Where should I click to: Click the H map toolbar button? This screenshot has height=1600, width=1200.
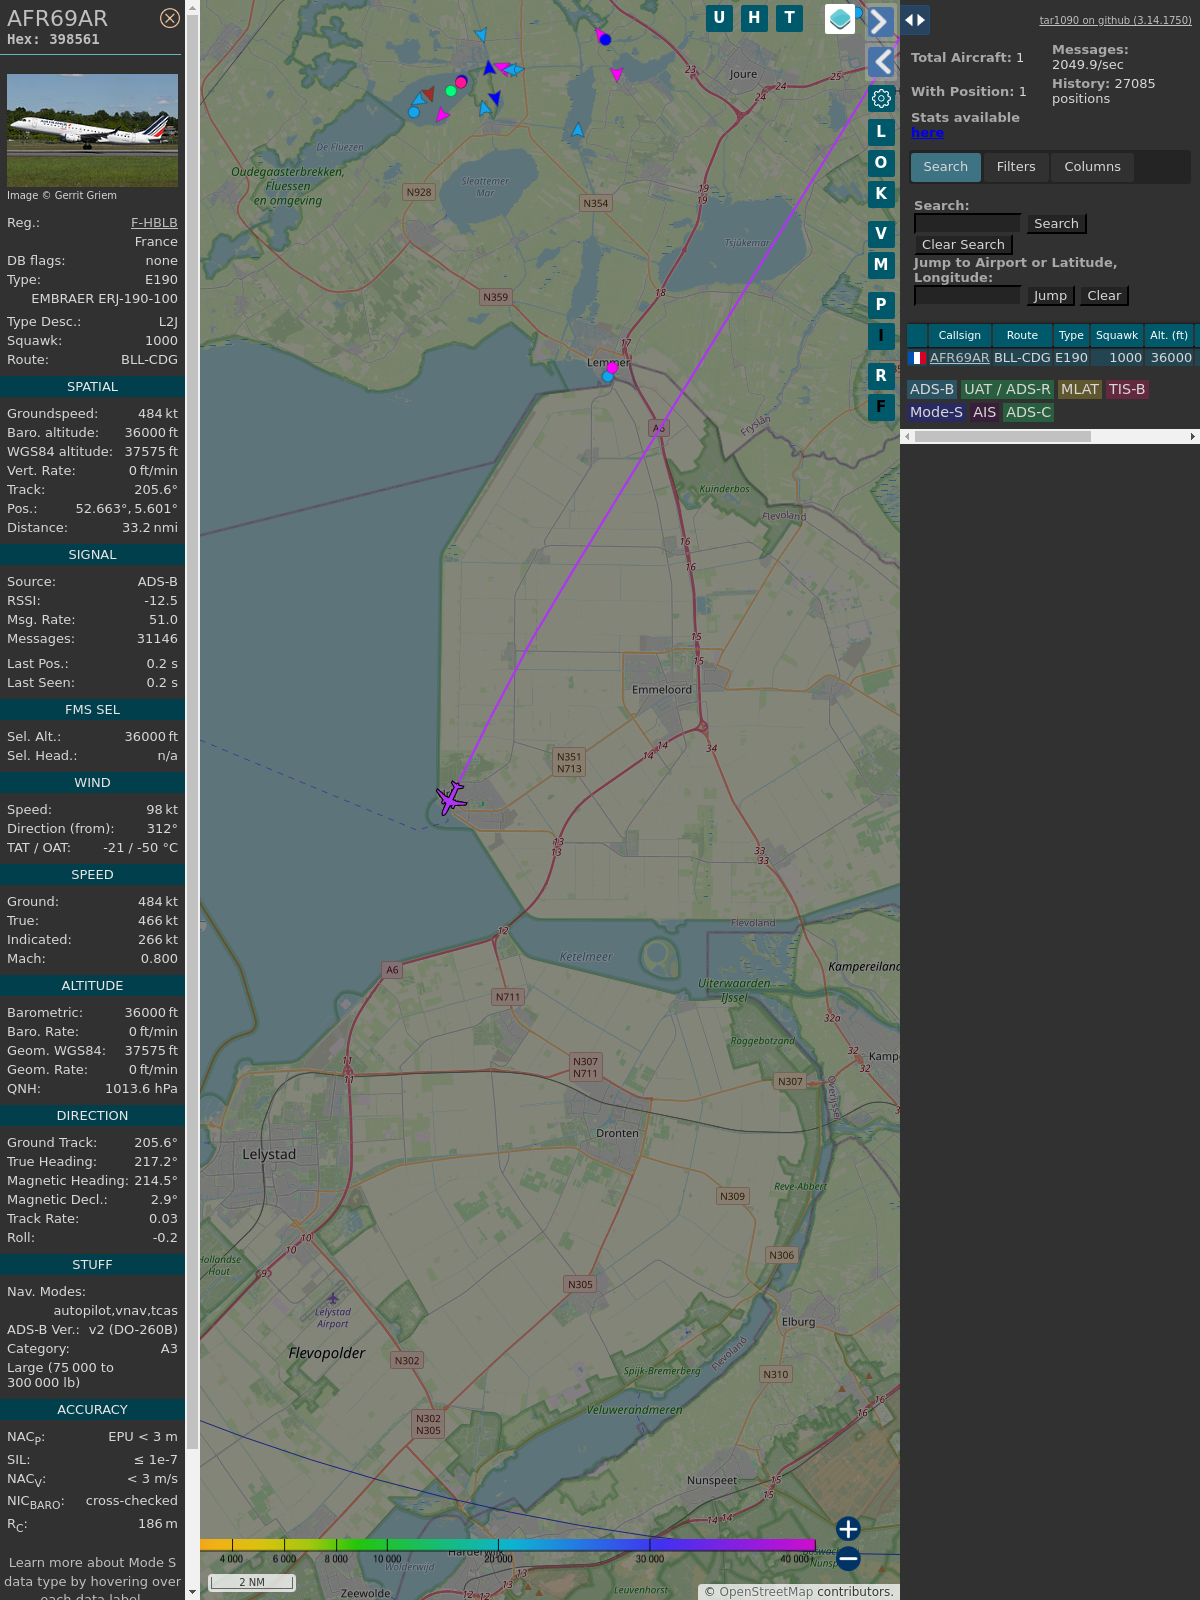tap(754, 18)
